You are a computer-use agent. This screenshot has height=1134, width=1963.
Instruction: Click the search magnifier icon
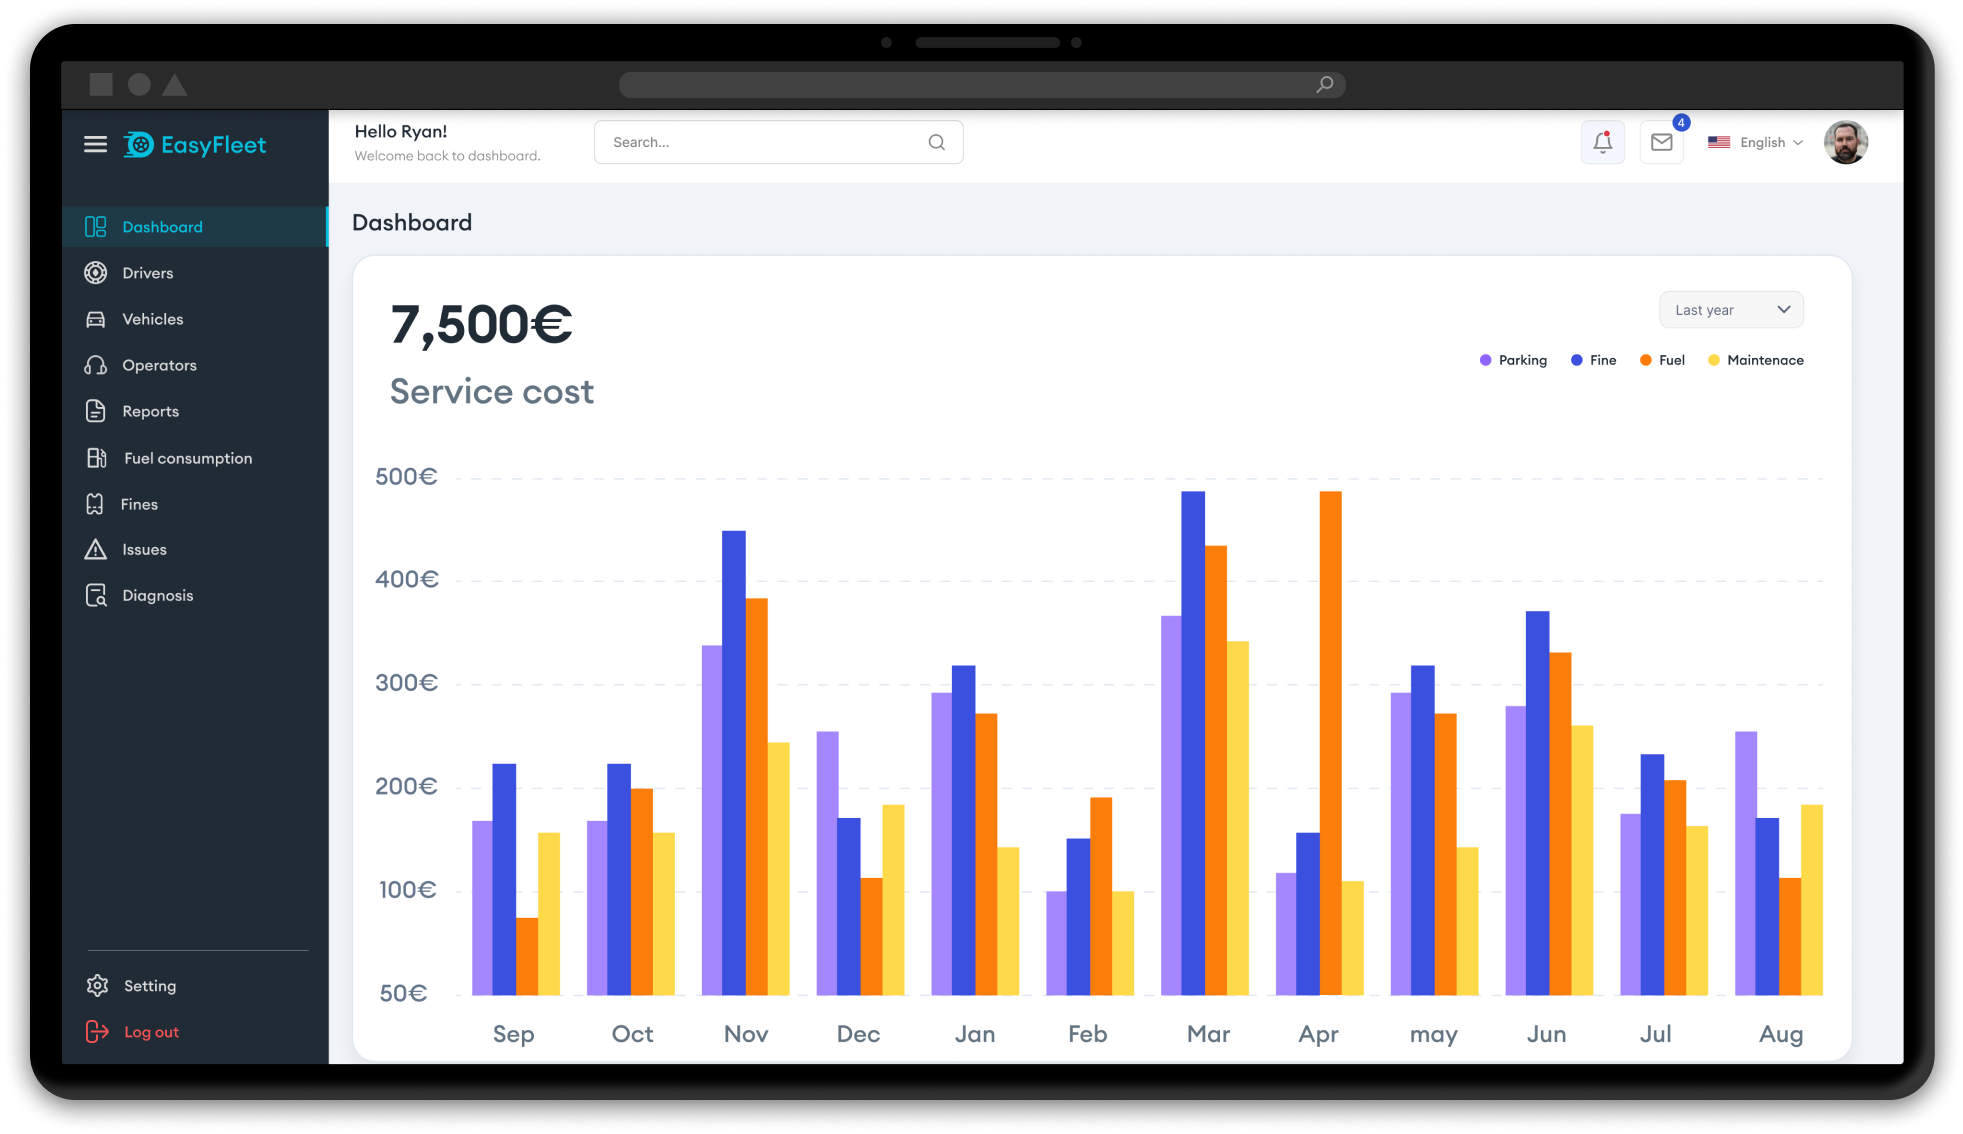(936, 142)
